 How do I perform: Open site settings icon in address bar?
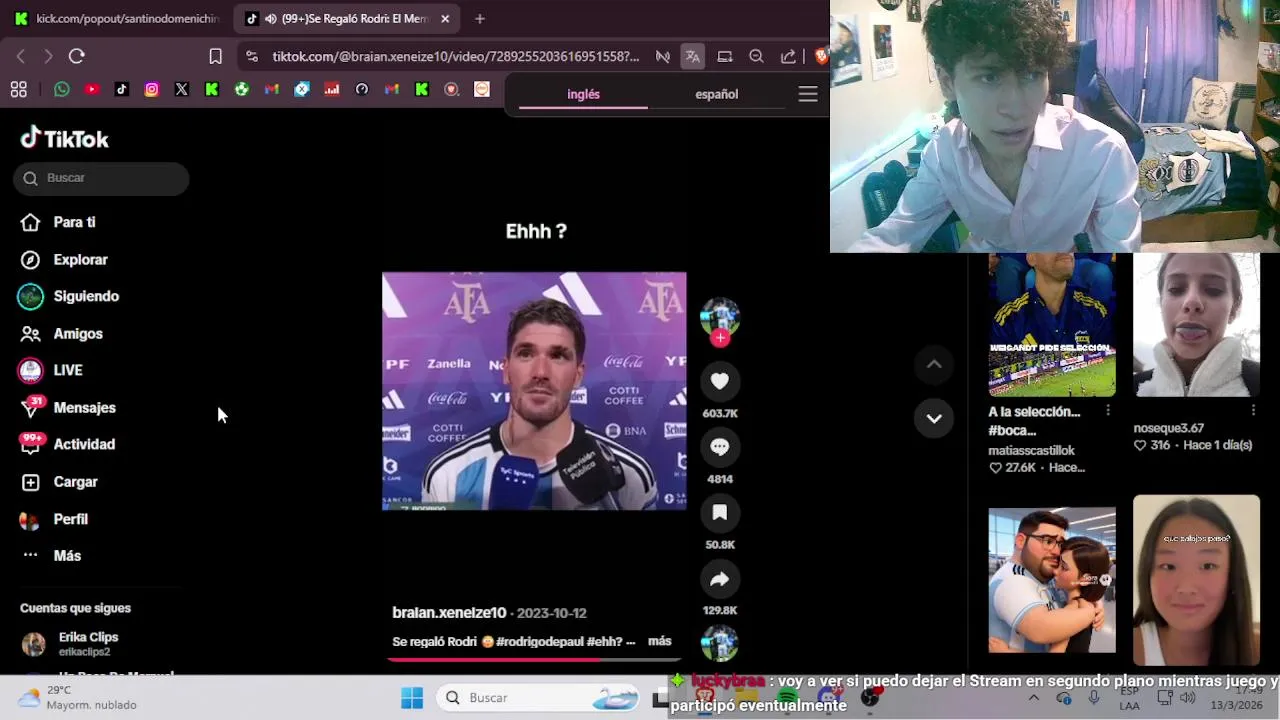point(251,56)
